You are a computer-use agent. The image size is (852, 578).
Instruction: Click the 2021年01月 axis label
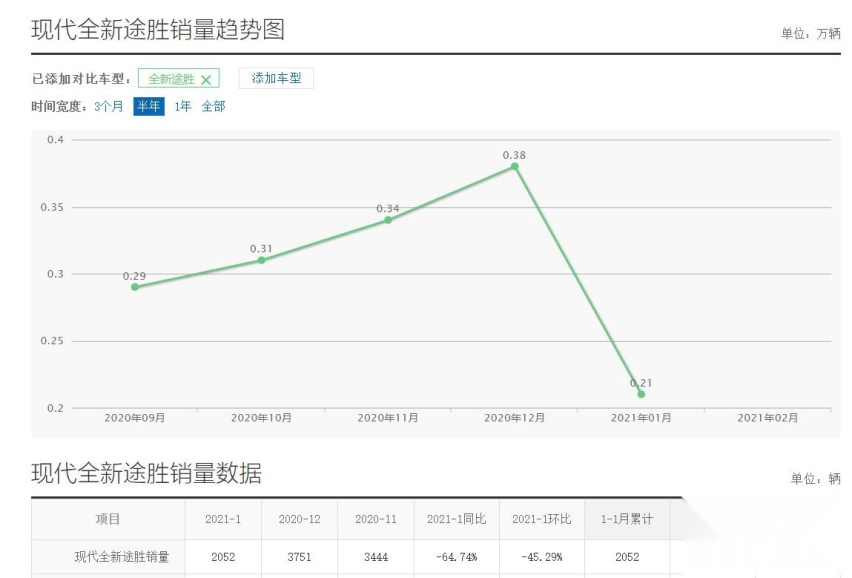(641, 418)
